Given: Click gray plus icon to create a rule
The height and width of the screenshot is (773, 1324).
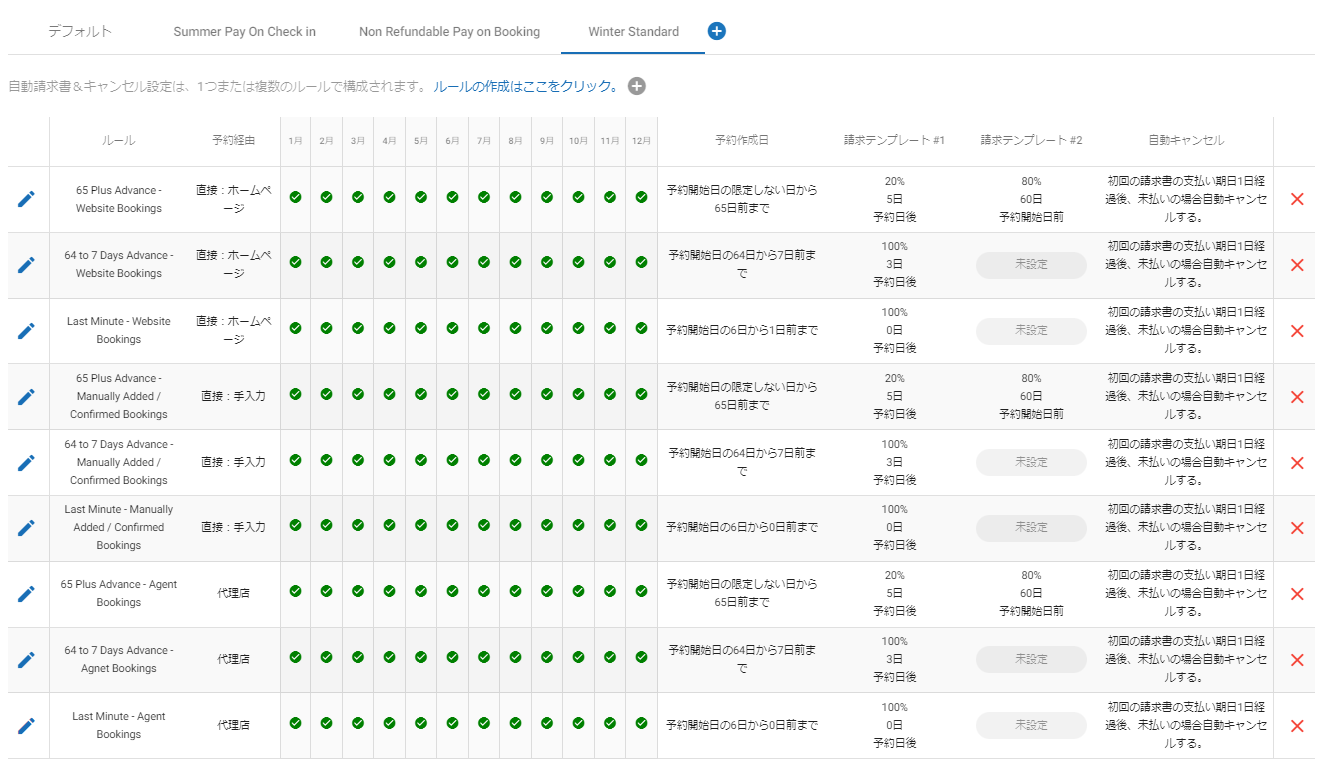Looking at the screenshot, I should [637, 86].
